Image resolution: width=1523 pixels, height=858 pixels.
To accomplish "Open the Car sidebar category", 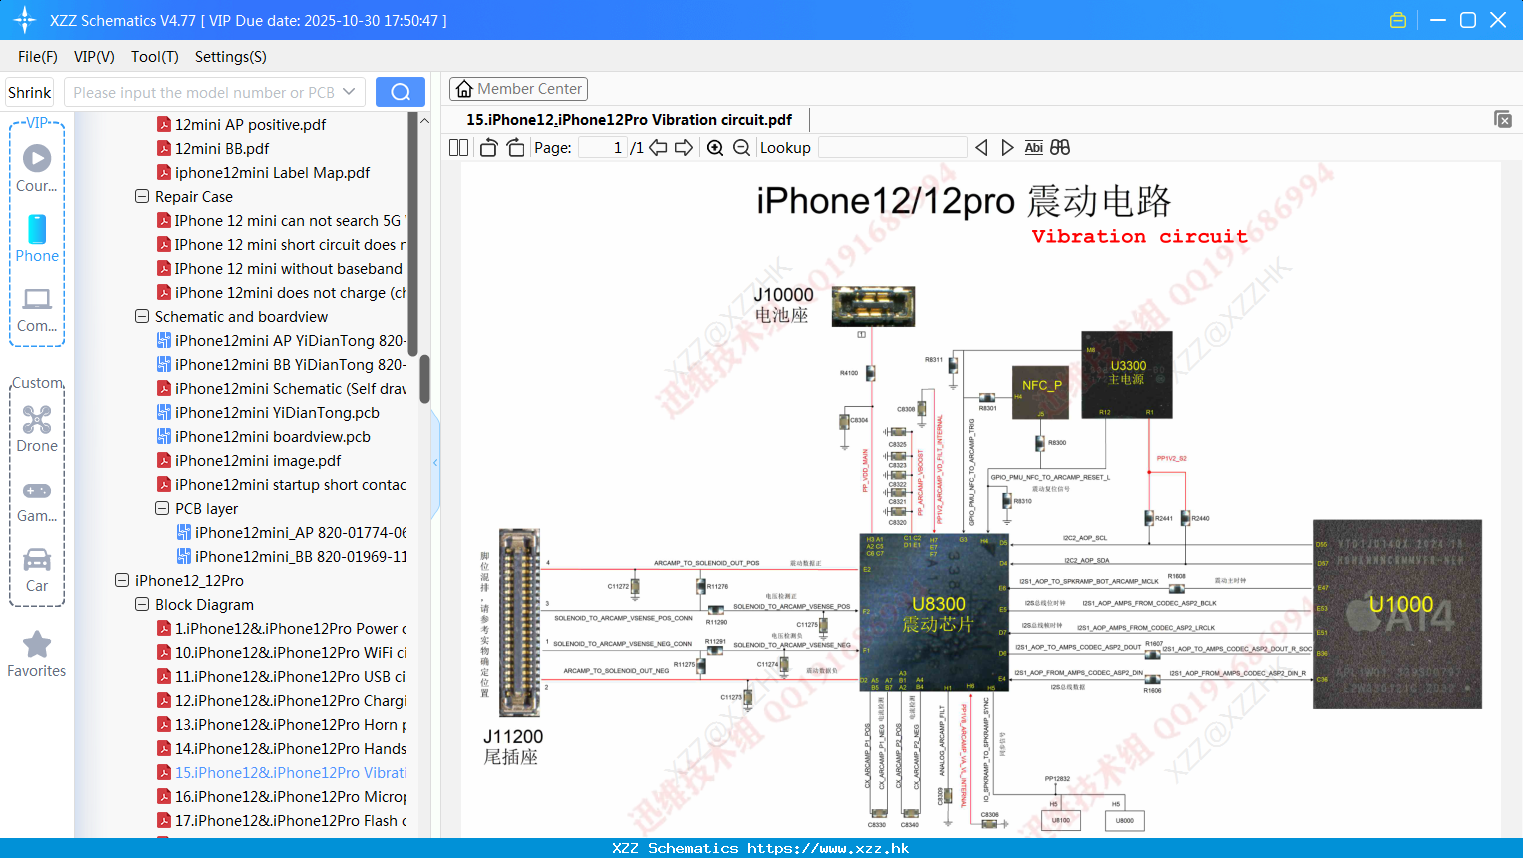I will (37, 570).
